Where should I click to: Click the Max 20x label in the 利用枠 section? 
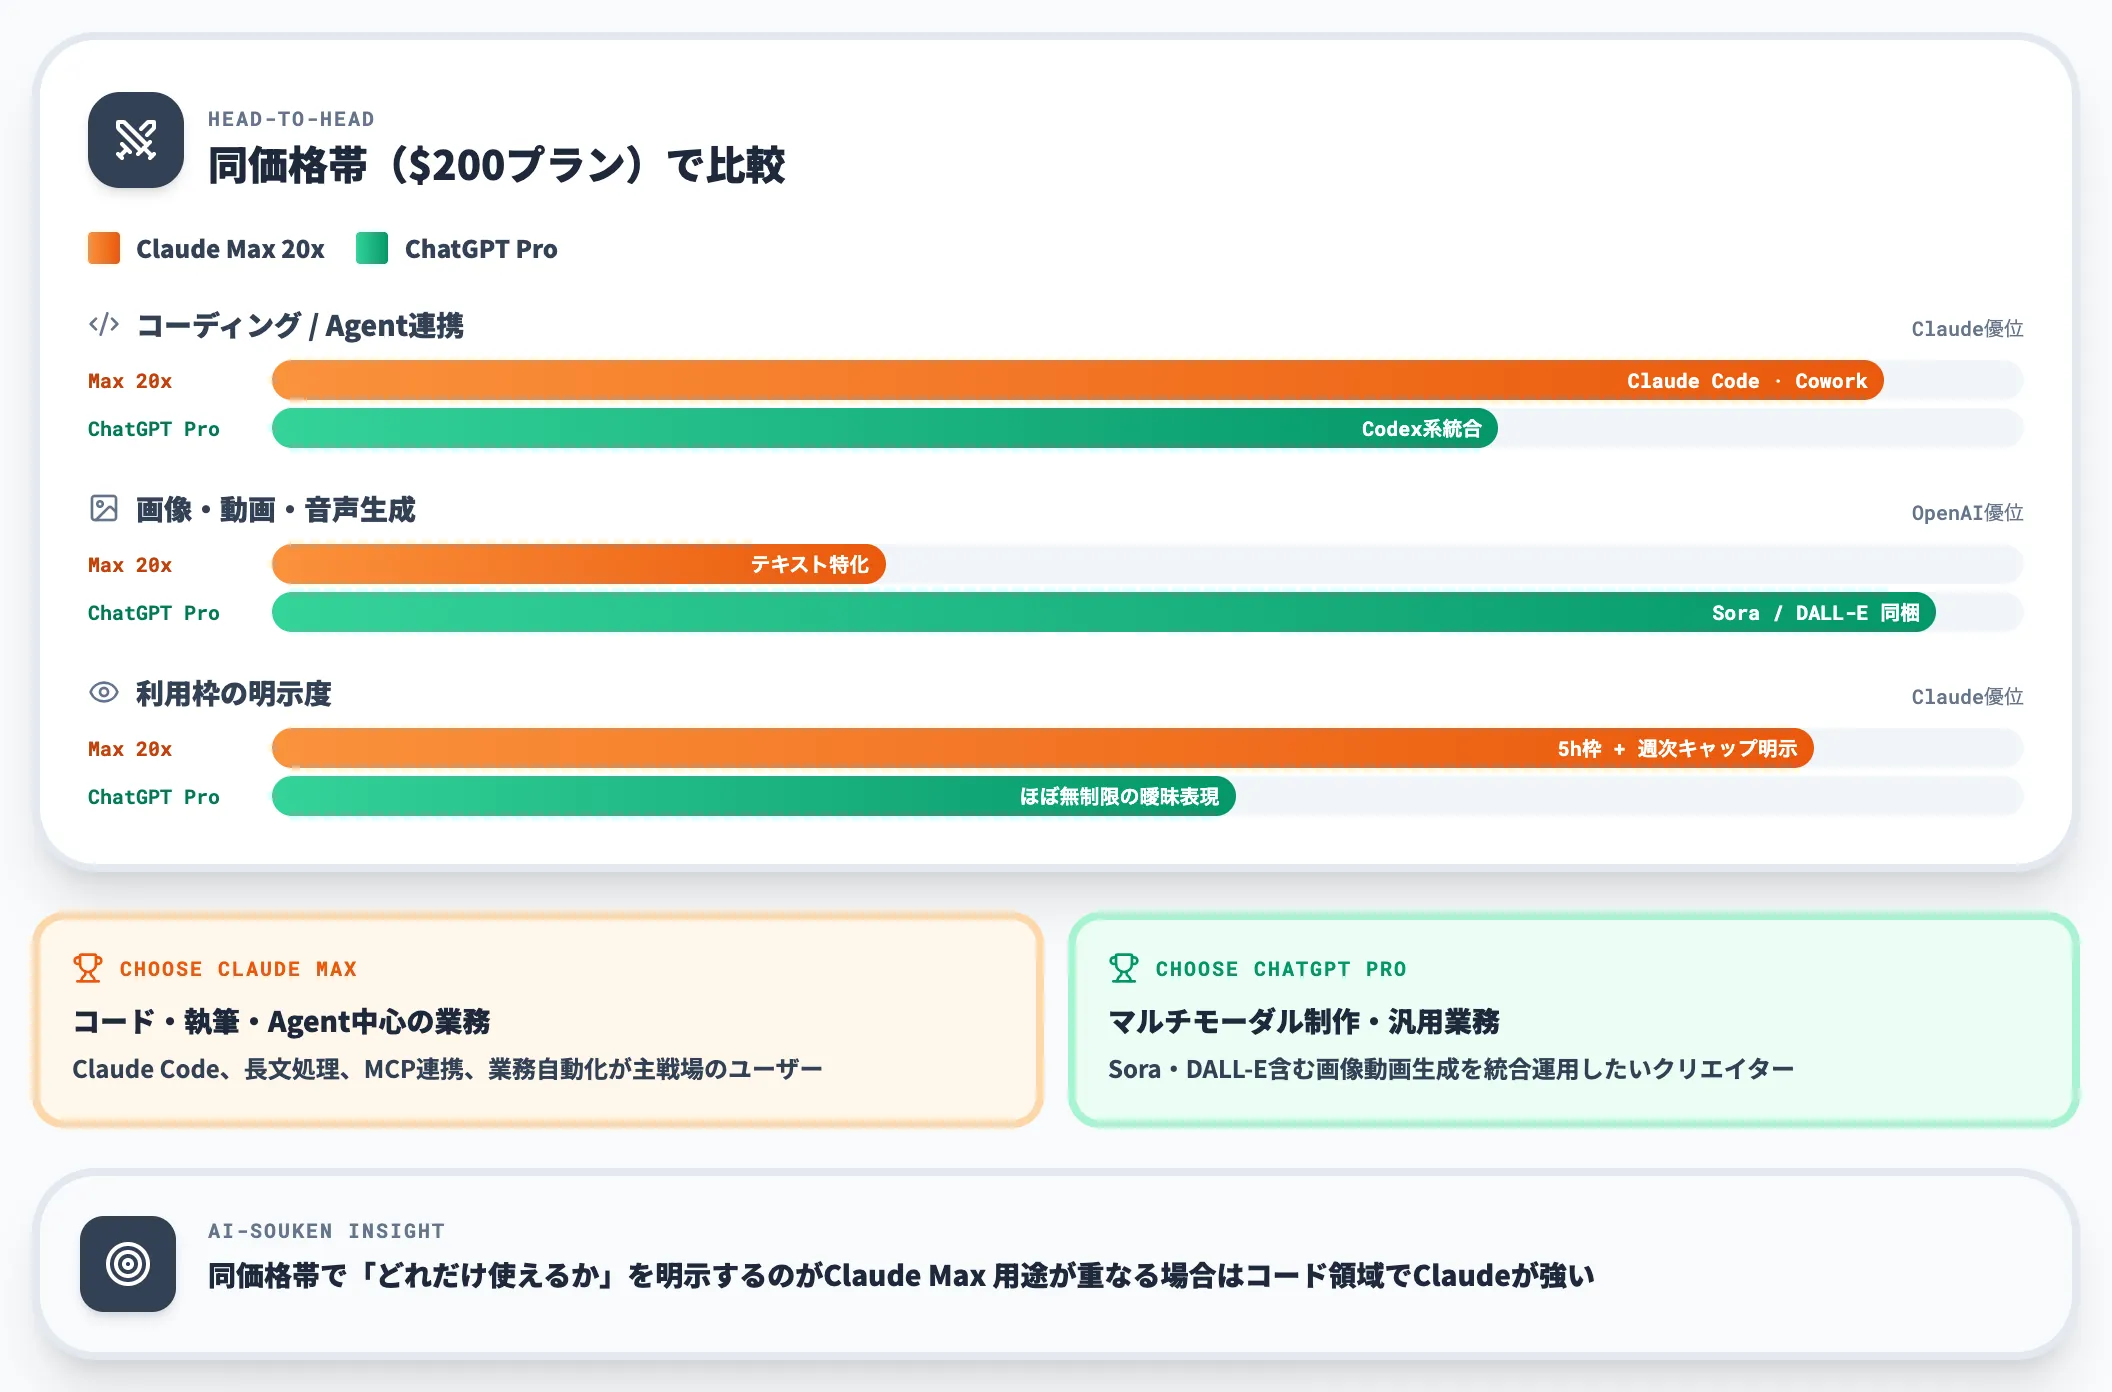coord(130,749)
